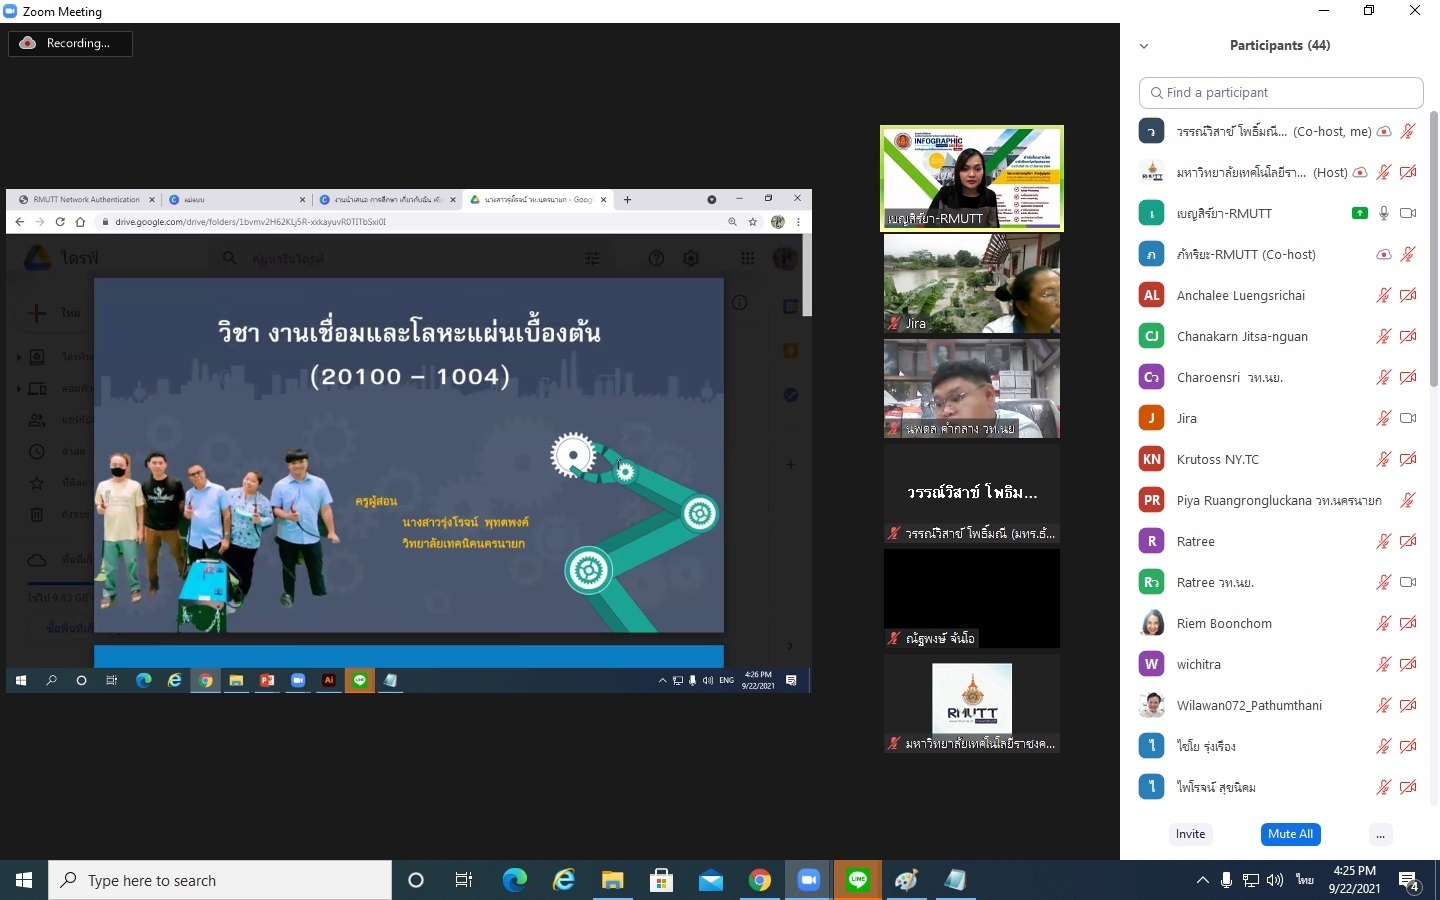1440x900 pixels.
Task: Click video-off icon for Chanakarn Jitsa-nguan
Action: (1408, 336)
